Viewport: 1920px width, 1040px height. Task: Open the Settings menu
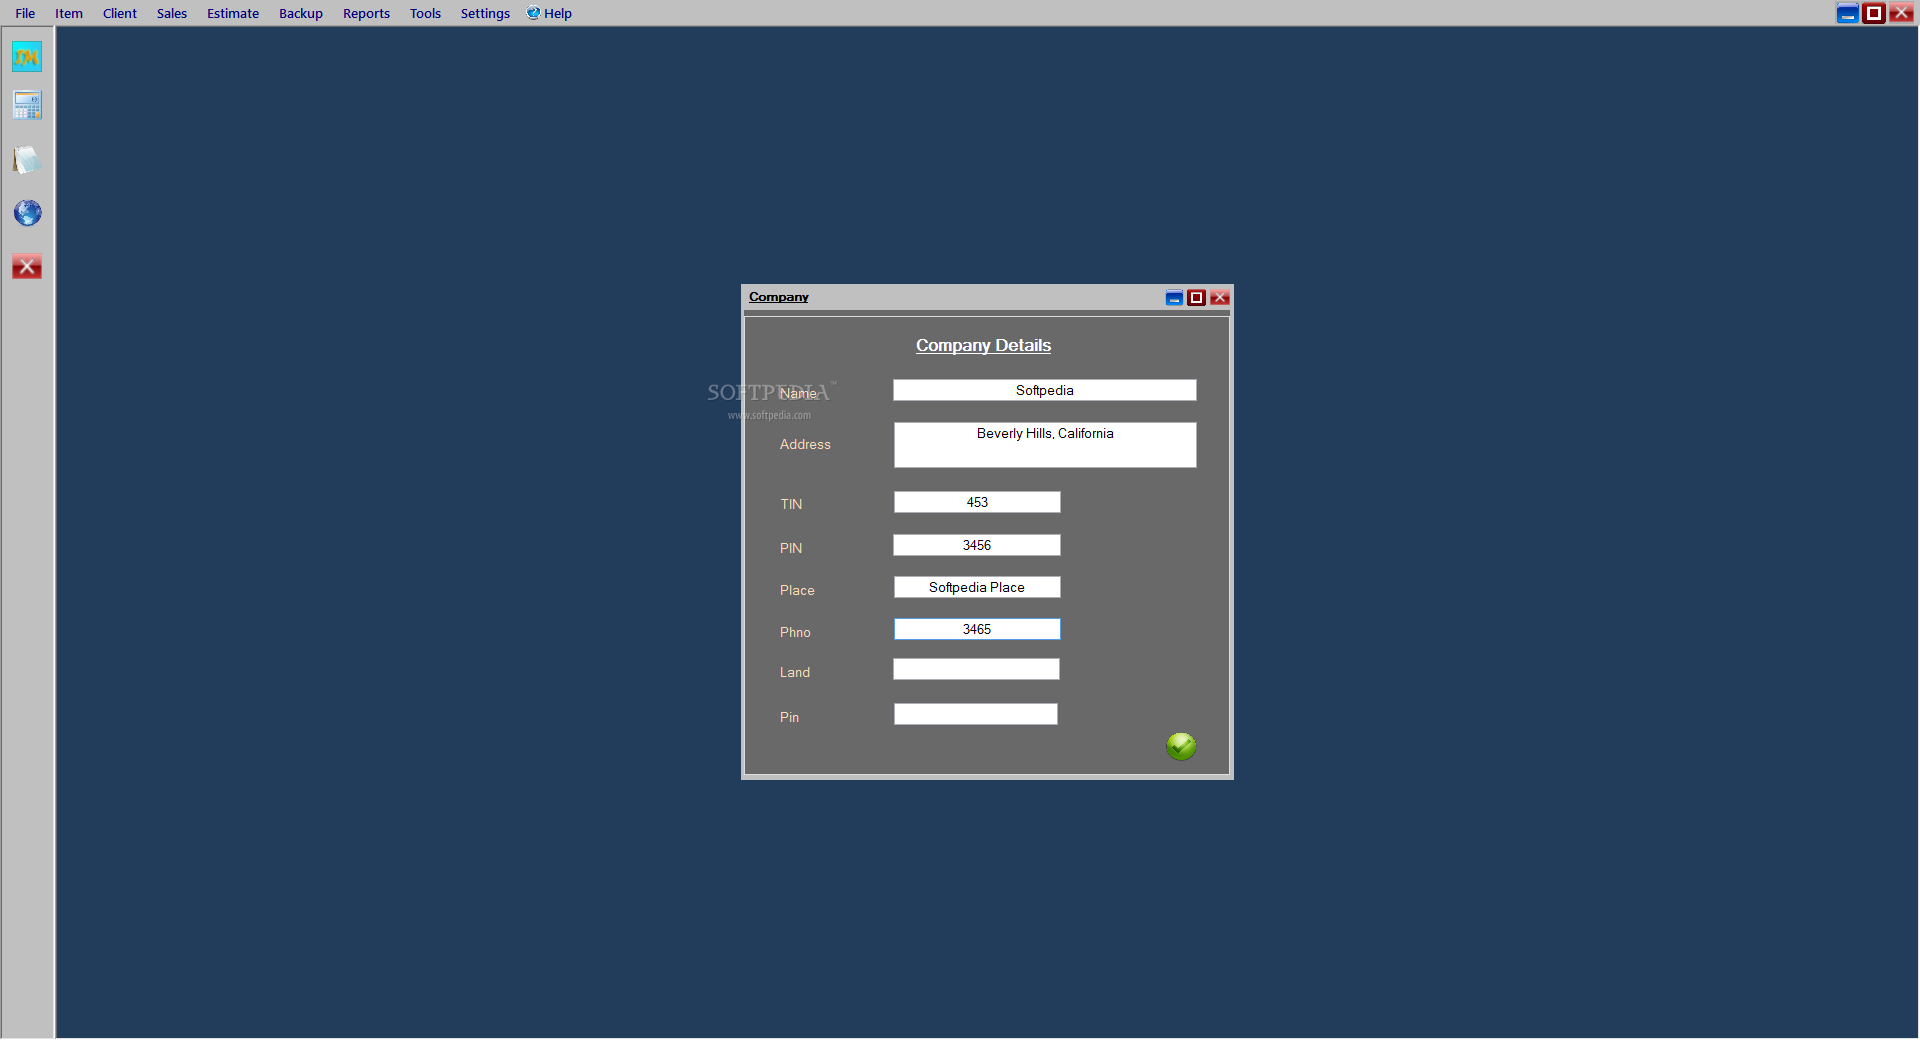(485, 13)
